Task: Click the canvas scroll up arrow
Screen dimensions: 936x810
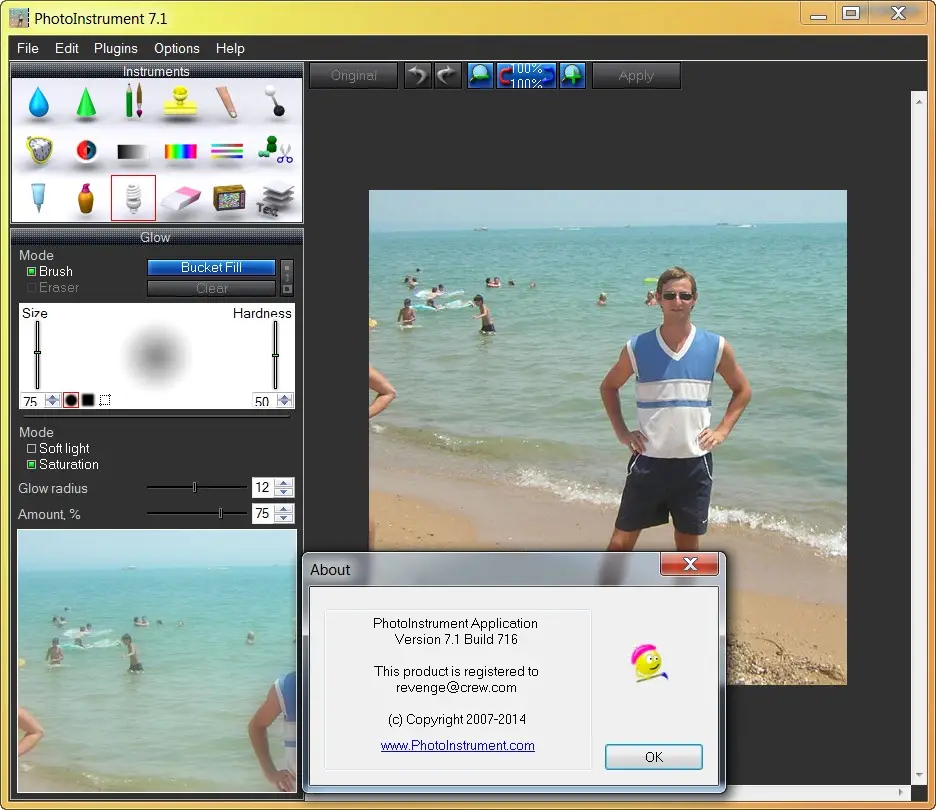Action: [919, 102]
